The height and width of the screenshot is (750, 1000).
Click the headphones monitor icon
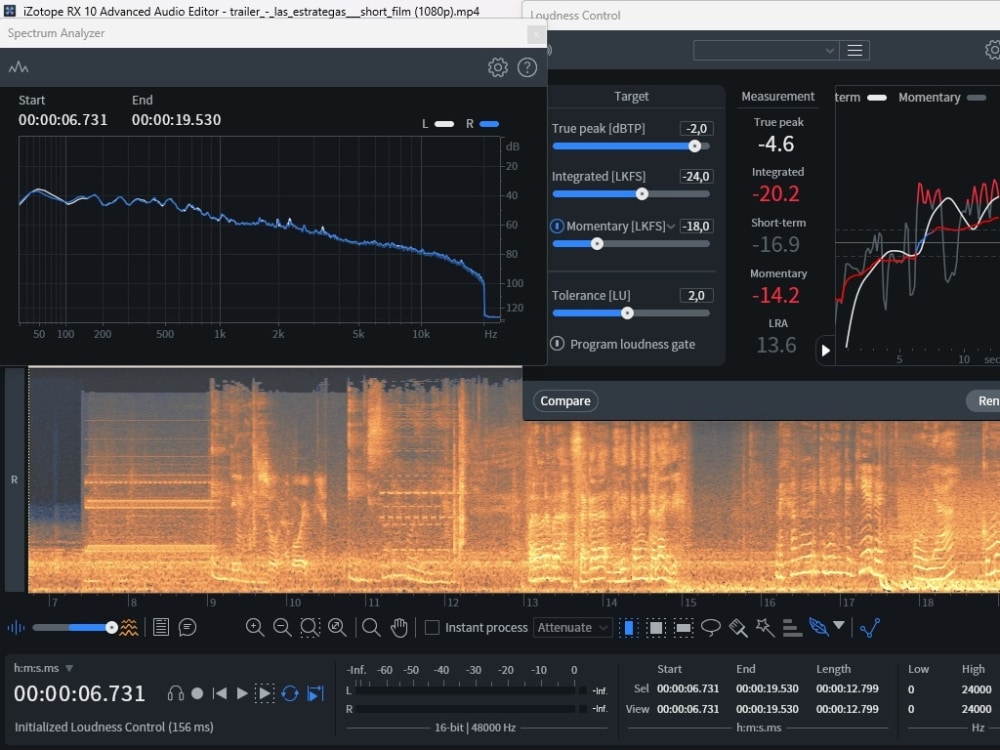tap(175, 693)
